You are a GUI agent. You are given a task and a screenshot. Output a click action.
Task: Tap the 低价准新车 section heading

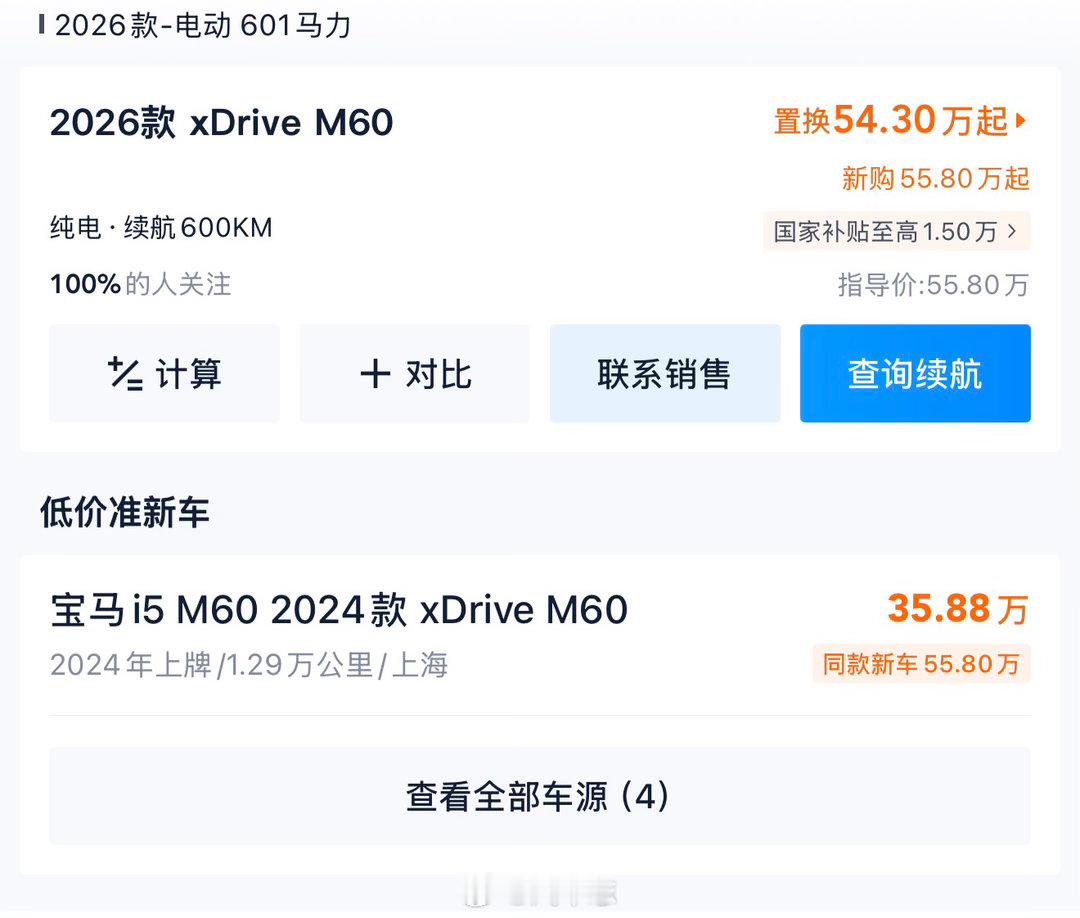tap(125, 512)
